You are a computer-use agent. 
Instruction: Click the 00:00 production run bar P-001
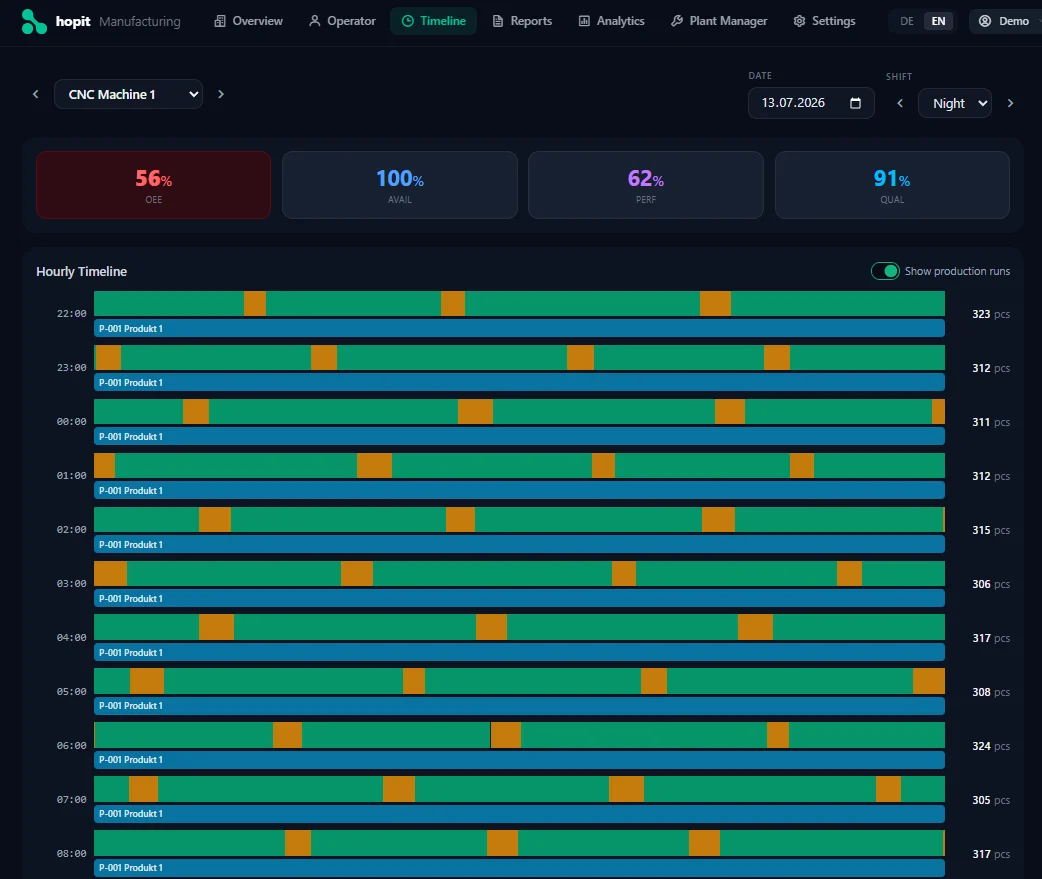click(519, 437)
